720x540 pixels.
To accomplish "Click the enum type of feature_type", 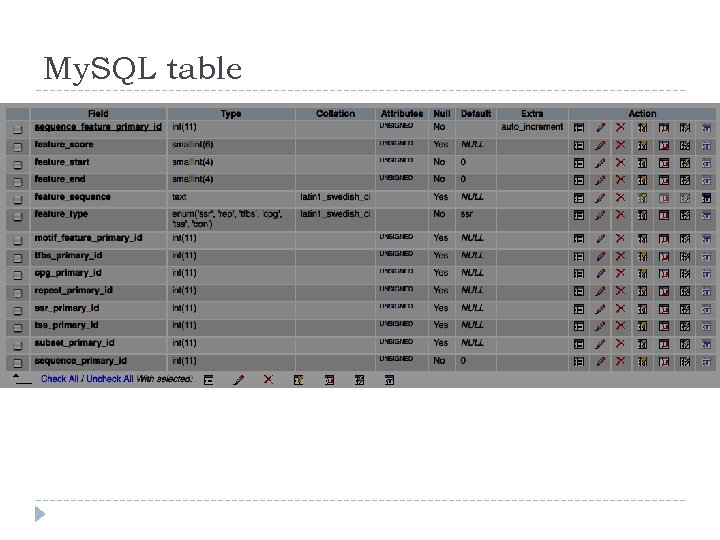I will click(x=227, y=219).
